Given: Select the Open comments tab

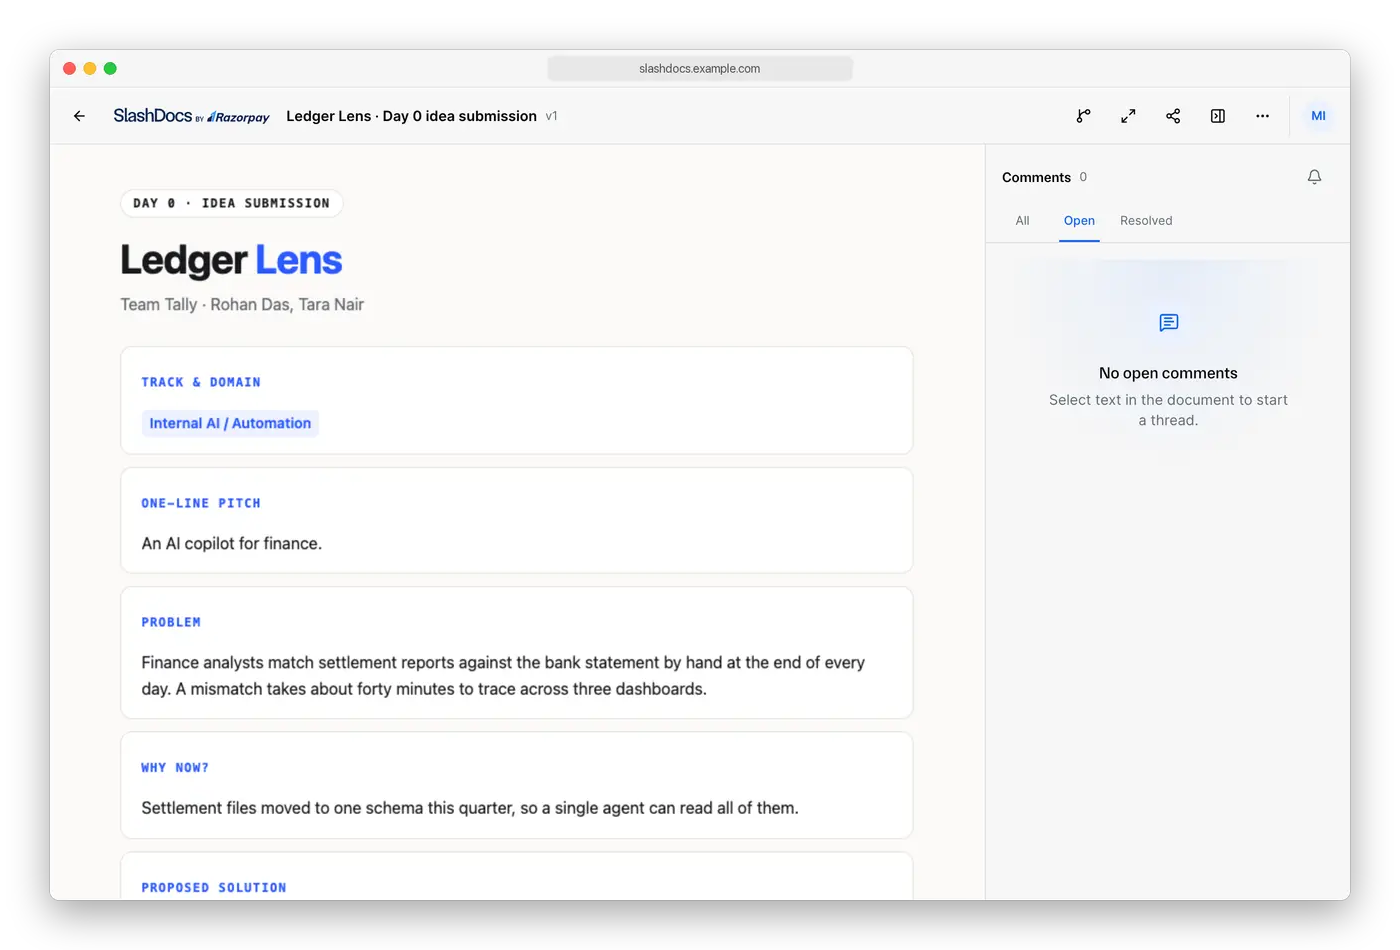Looking at the screenshot, I should [x=1079, y=221].
